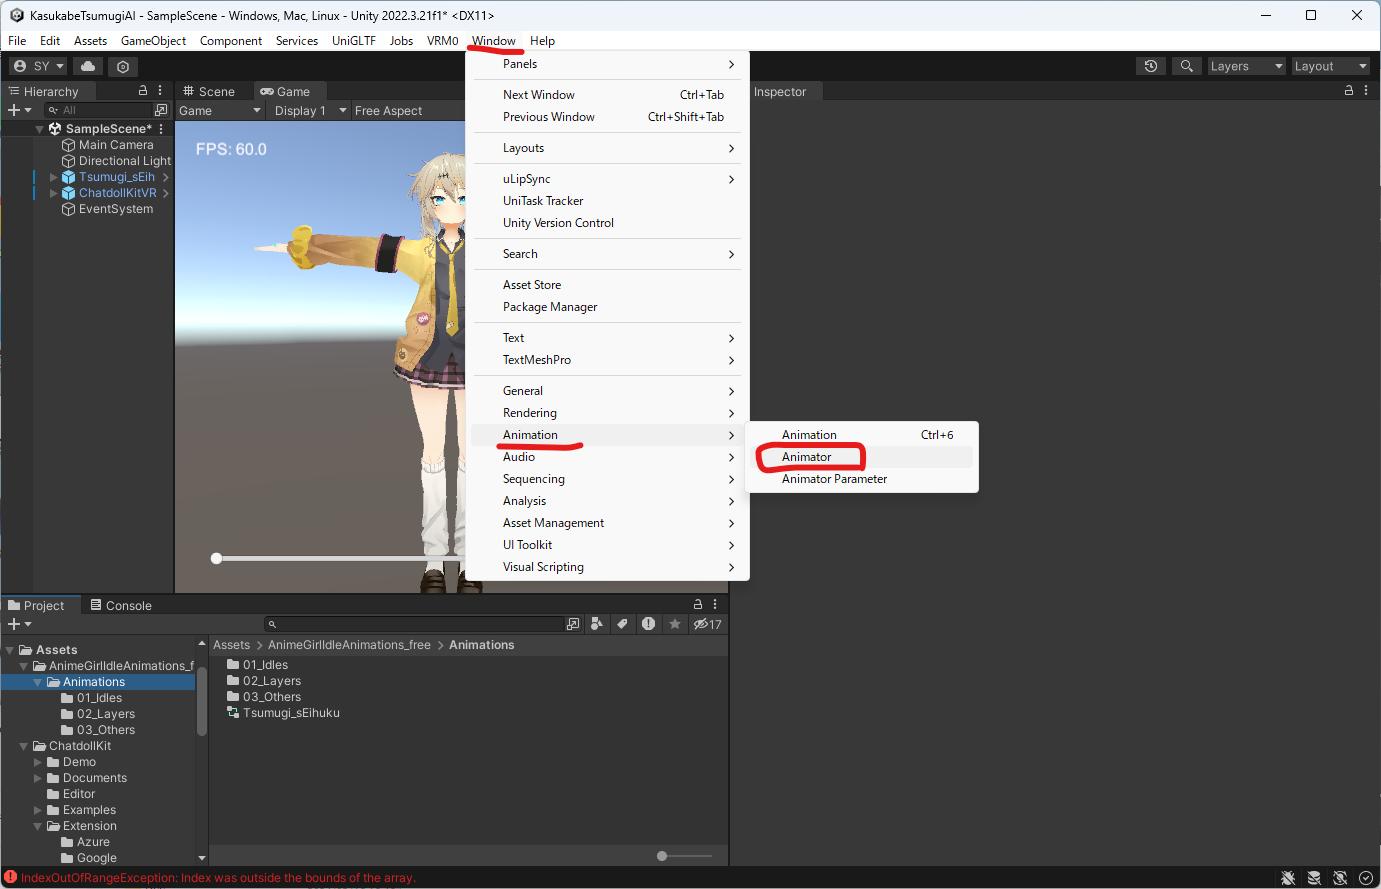
Task: Click the Project create plus dropdown
Action: tap(19, 624)
